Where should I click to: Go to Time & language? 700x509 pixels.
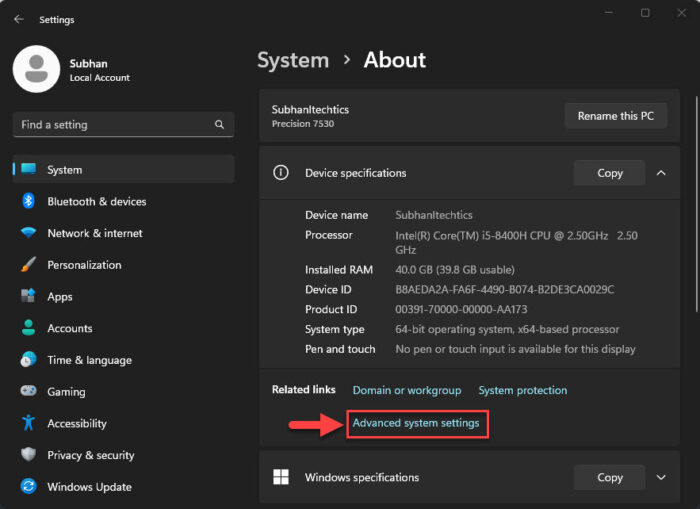[x=124, y=359]
